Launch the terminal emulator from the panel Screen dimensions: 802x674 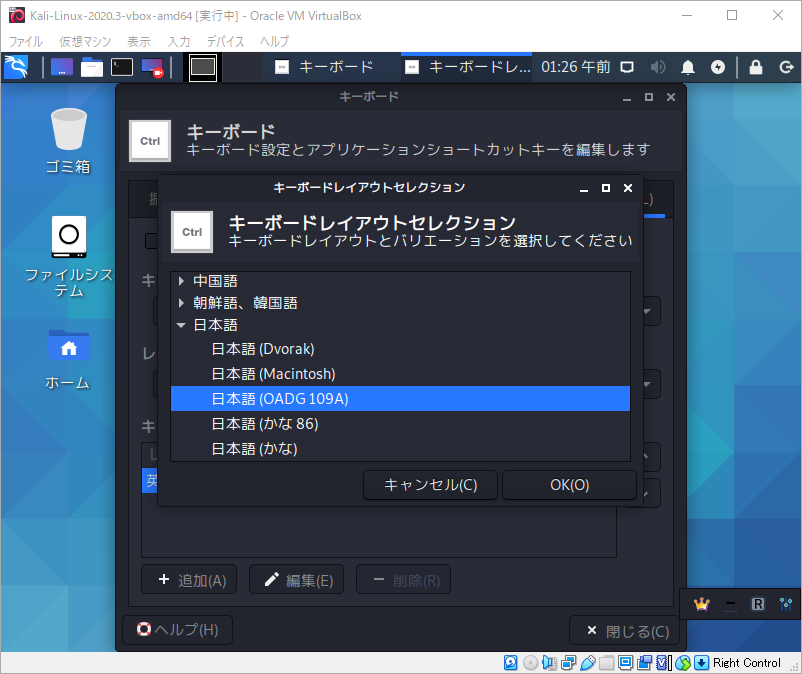pyautogui.click(x=122, y=67)
